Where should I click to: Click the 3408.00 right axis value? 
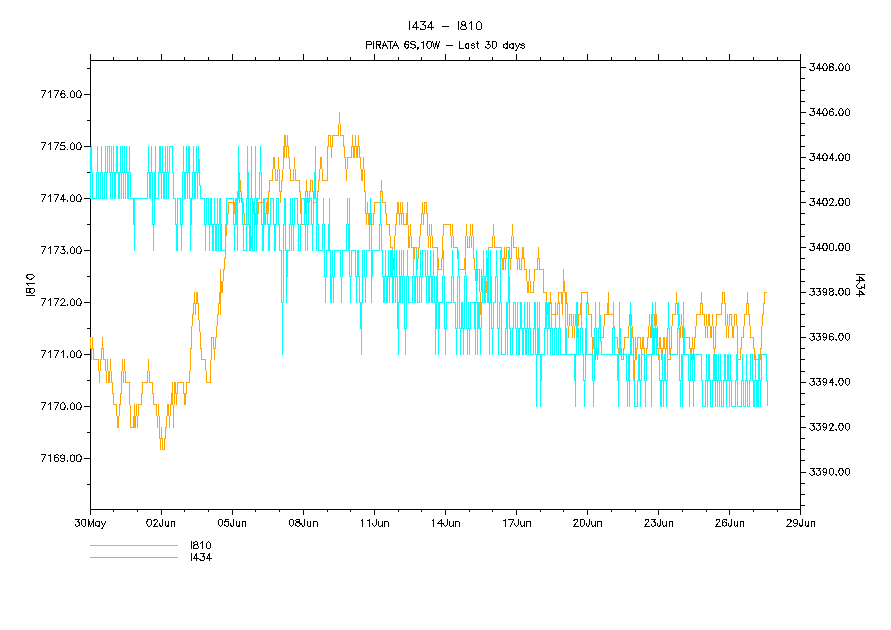829,67
